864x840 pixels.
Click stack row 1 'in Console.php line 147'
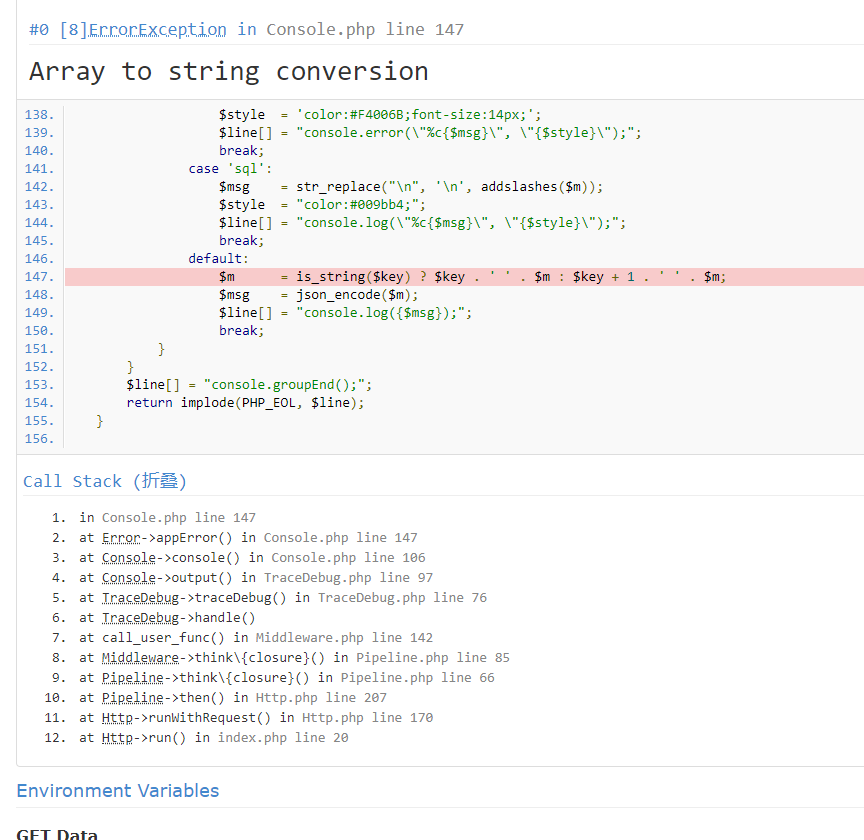(168, 518)
